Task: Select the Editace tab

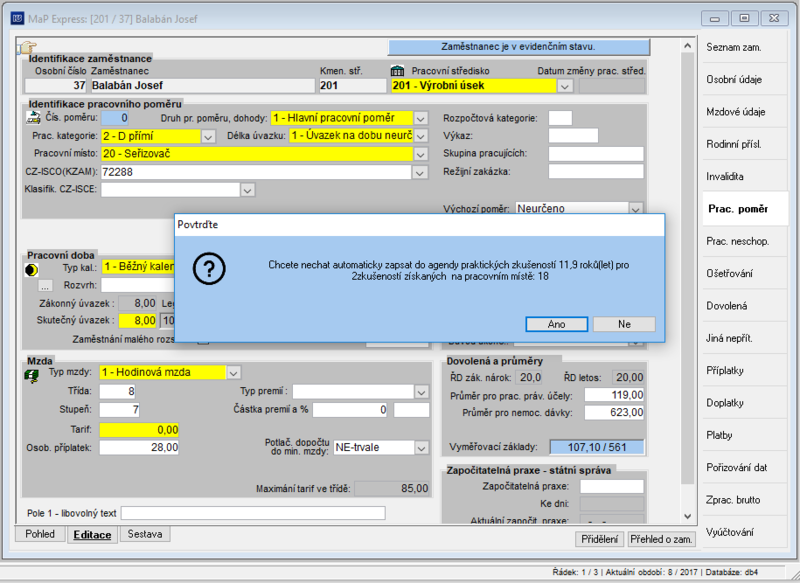Action: (92, 535)
